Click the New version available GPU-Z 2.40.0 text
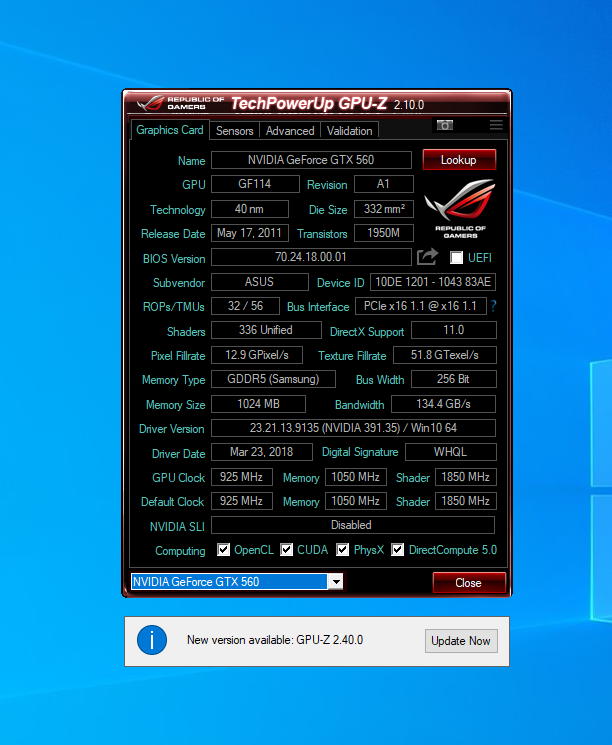This screenshot has height=745, width=612. [x=275, y=640]
